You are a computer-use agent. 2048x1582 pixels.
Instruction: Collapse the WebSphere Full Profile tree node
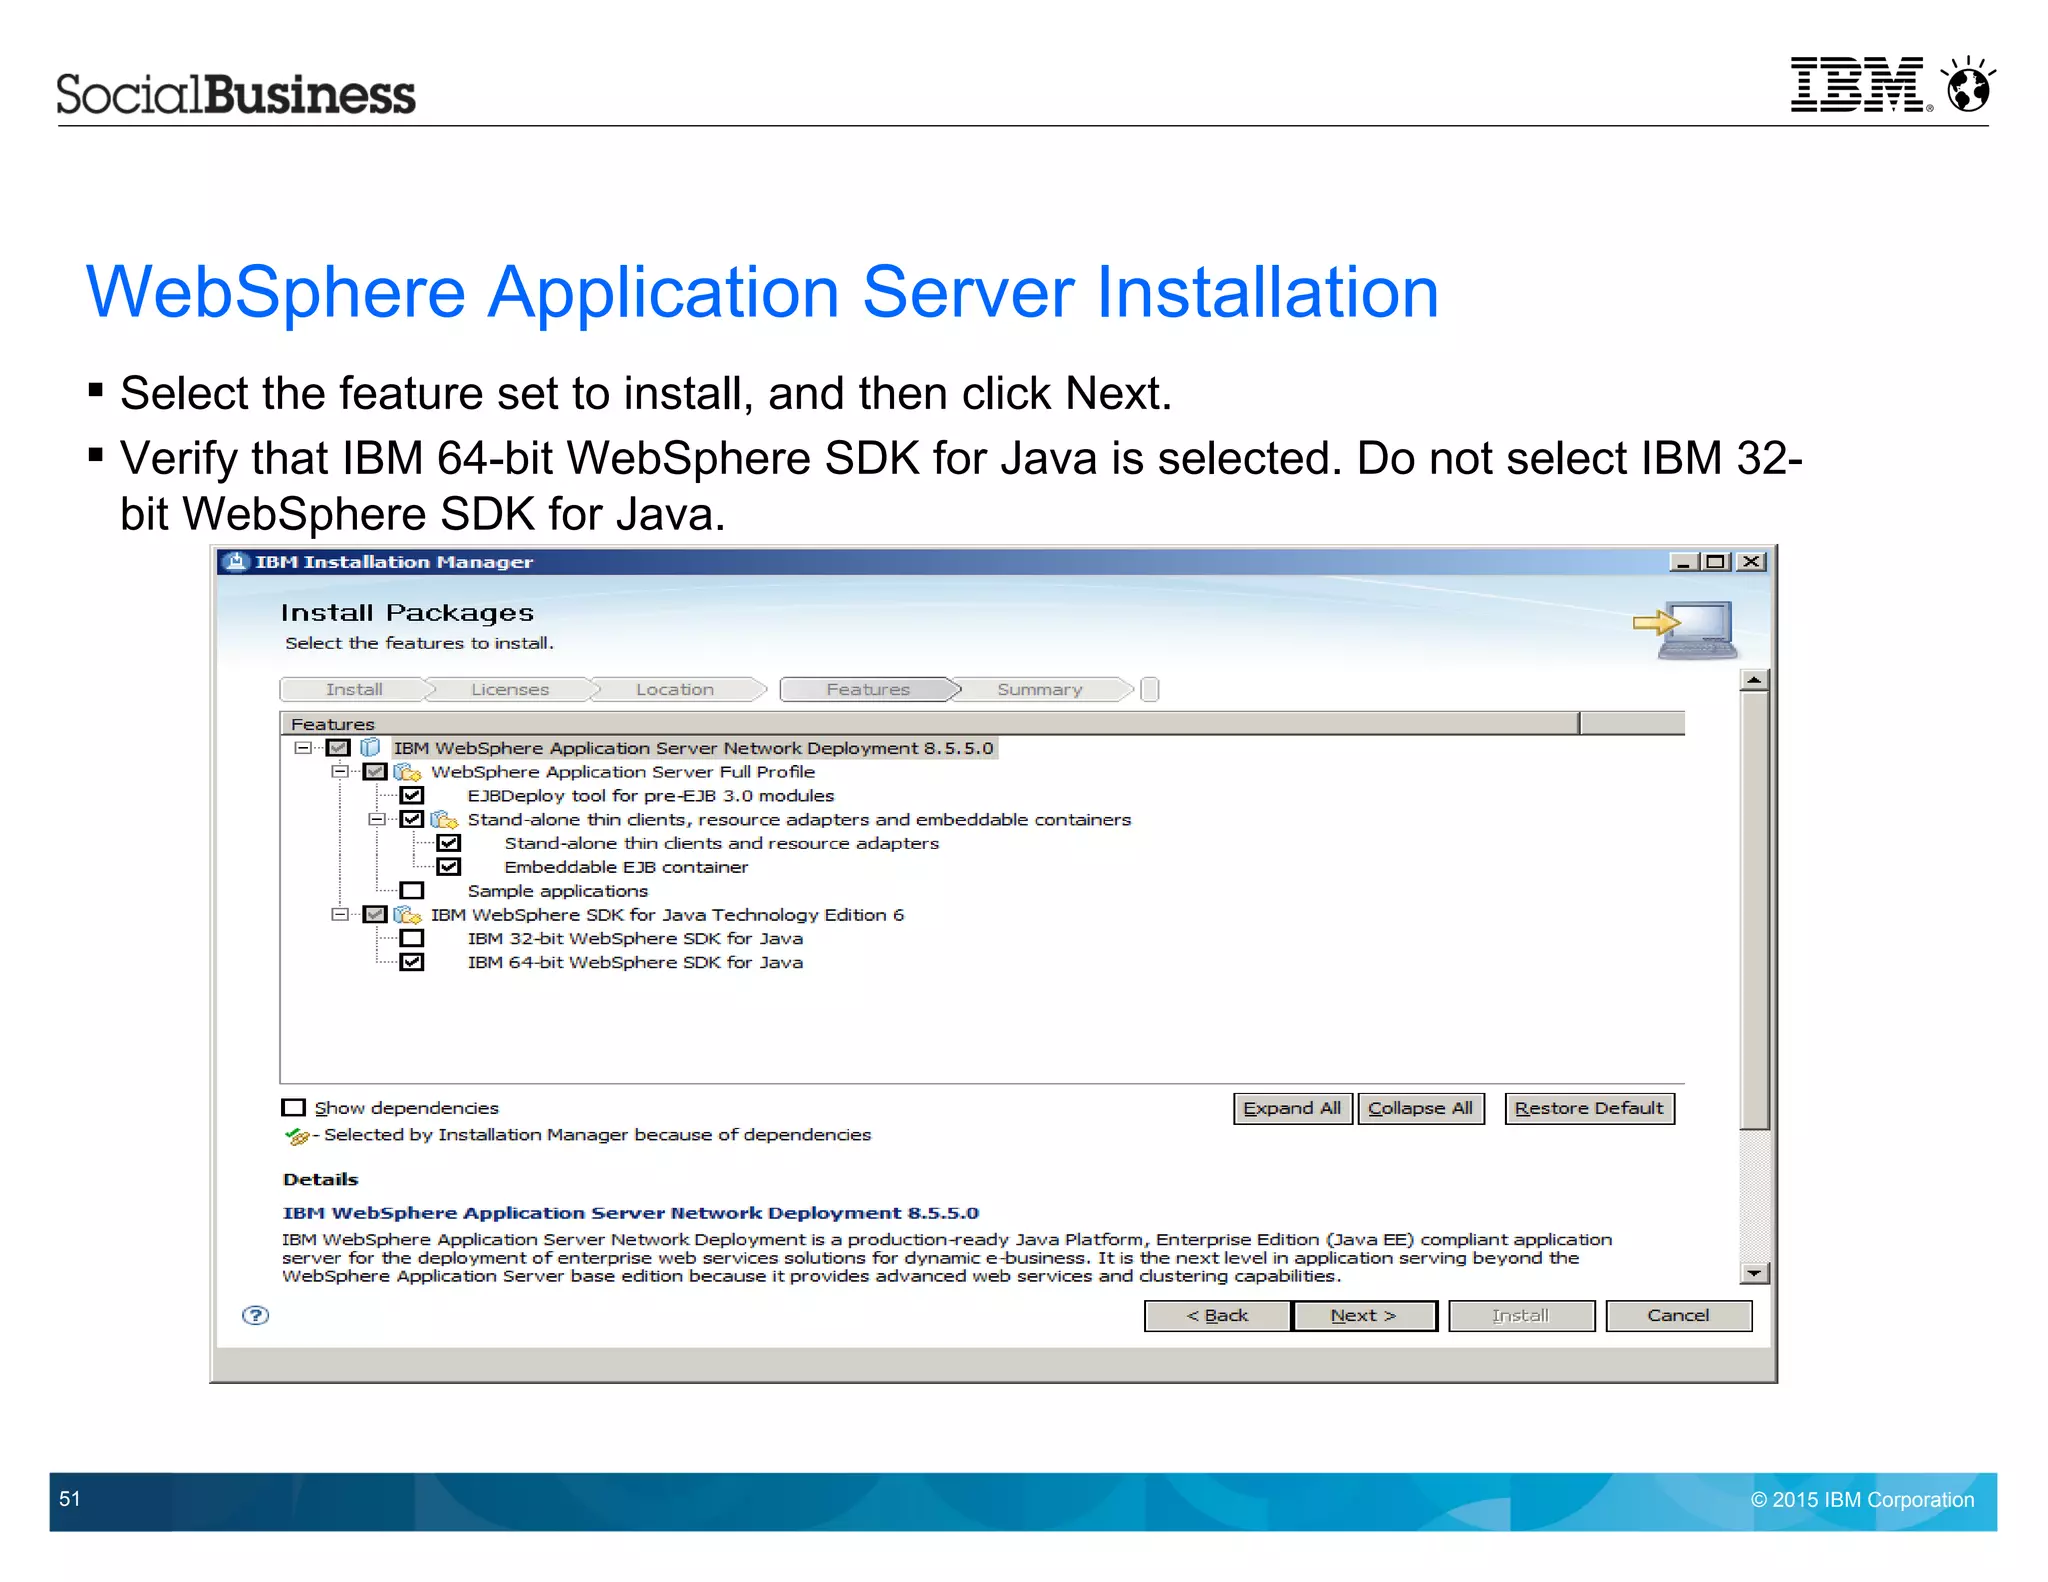point(340,771)
